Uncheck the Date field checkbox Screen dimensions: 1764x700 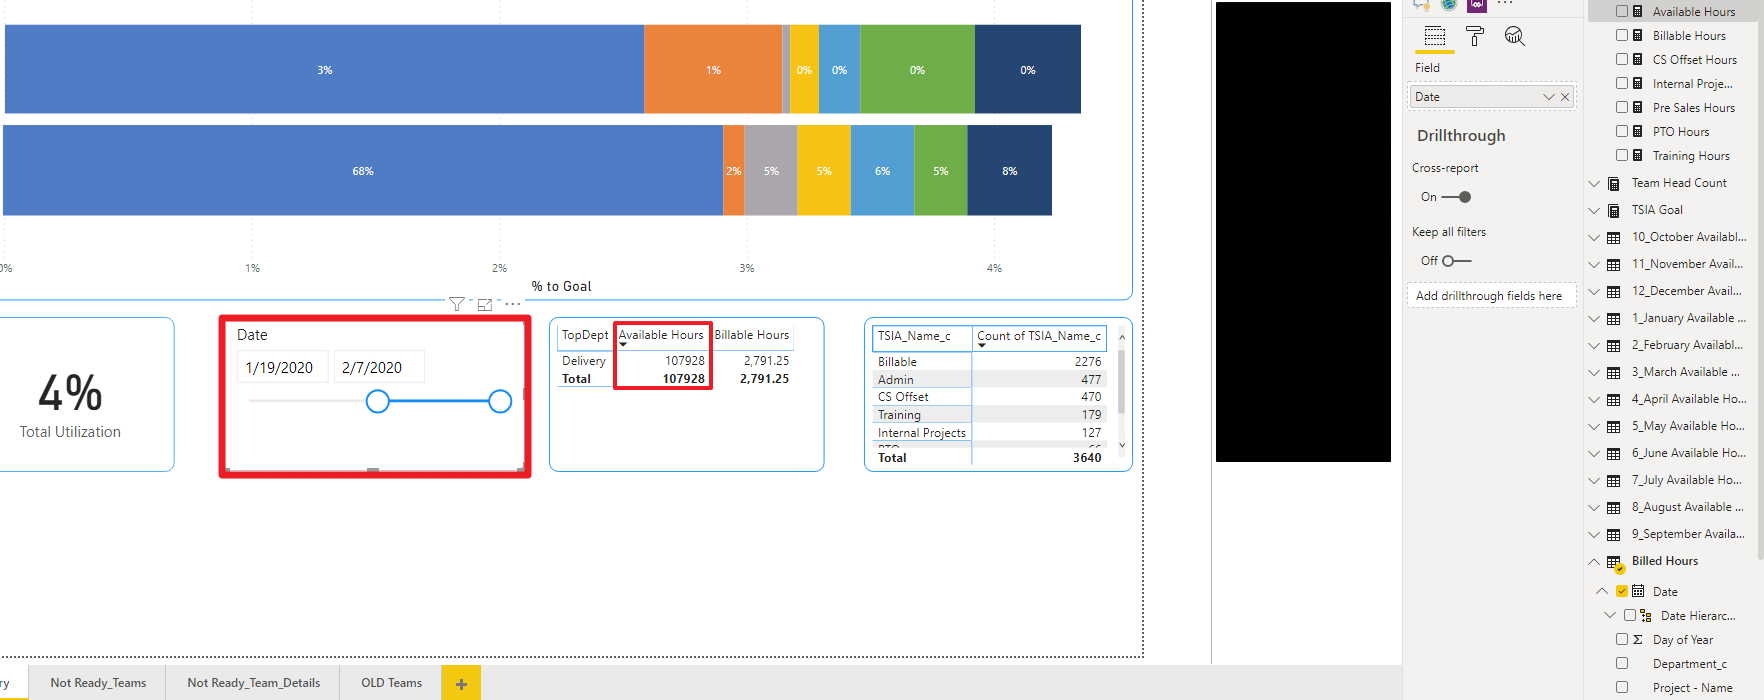point(1622,591)
